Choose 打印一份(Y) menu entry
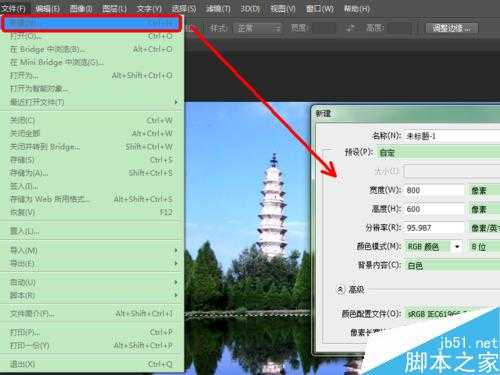 [92, 346]
